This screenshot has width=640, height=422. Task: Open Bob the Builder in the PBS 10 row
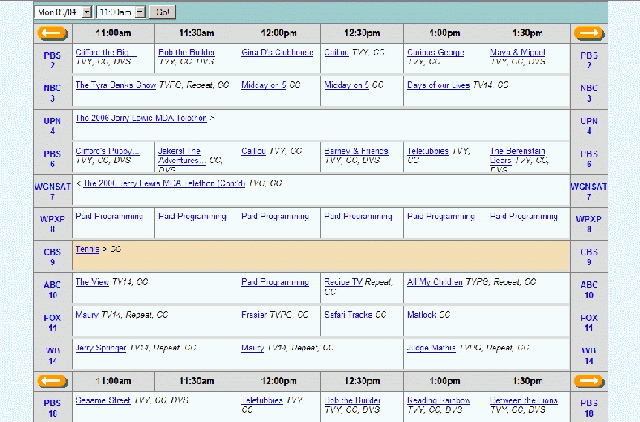(x=352, y=400)
